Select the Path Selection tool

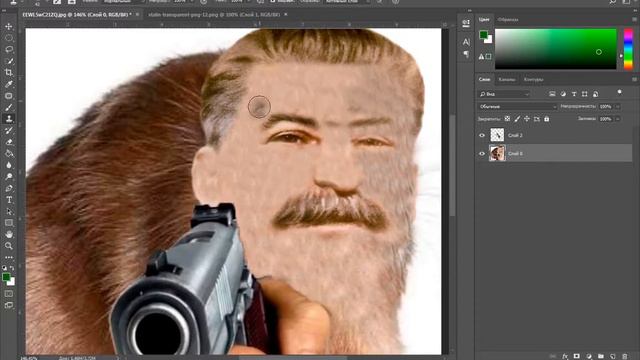9,211
